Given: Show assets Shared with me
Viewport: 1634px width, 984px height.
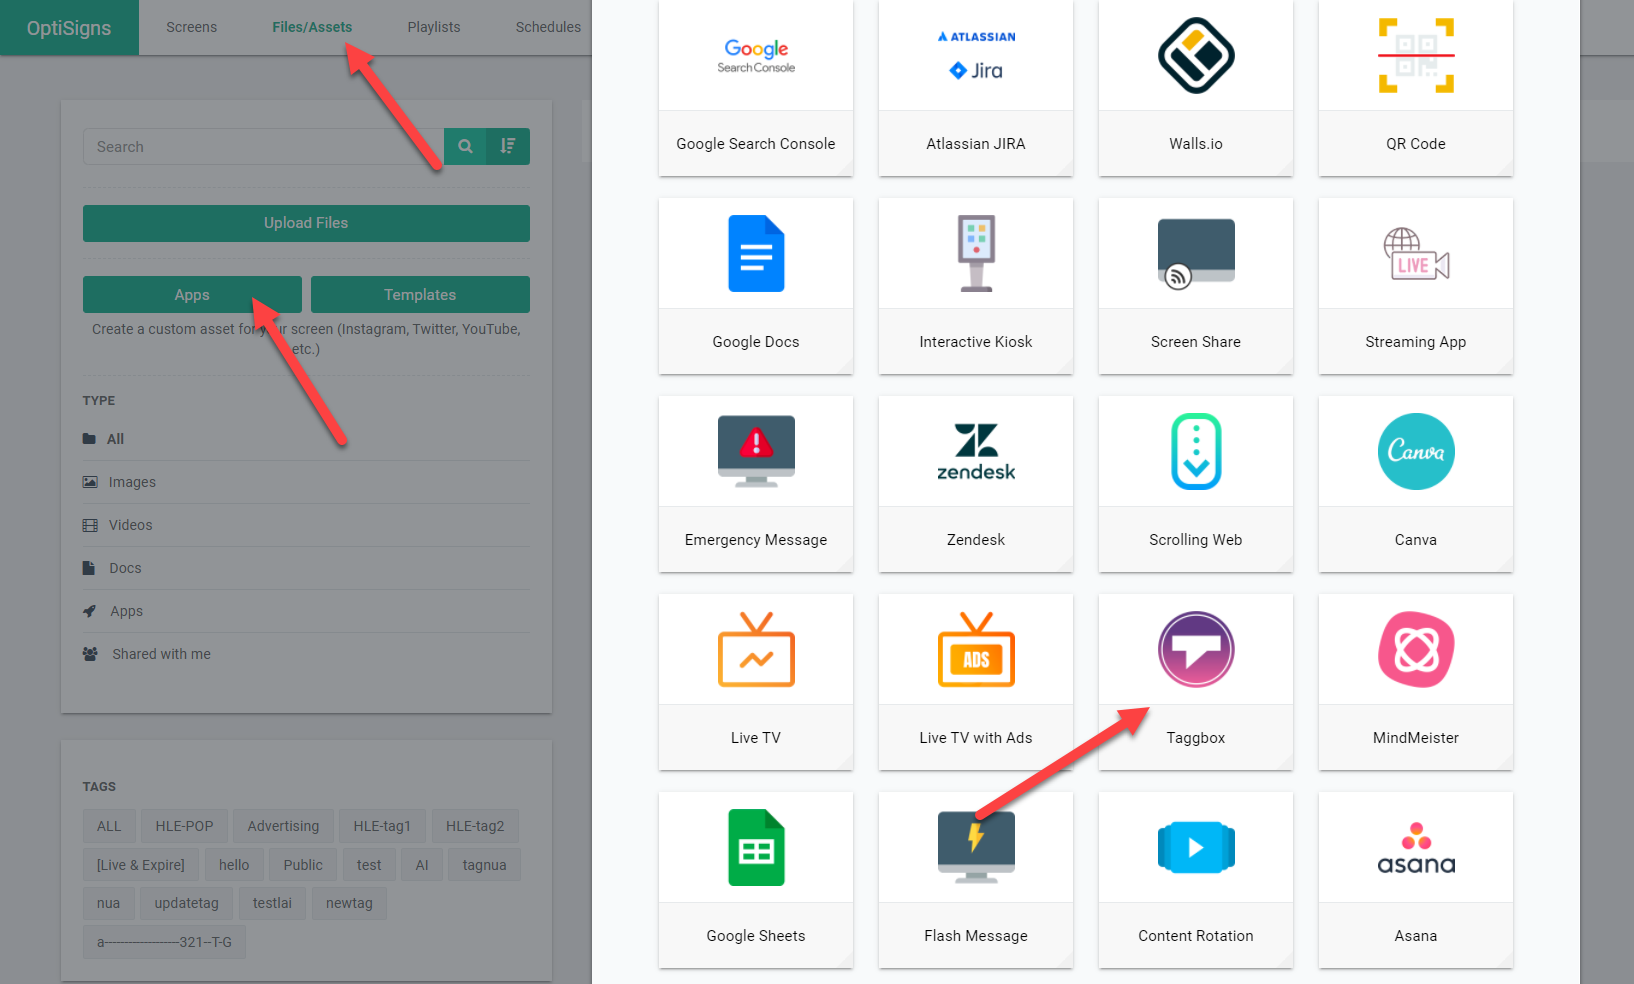Looking at the screenshot, I should (x=161, y=654).
